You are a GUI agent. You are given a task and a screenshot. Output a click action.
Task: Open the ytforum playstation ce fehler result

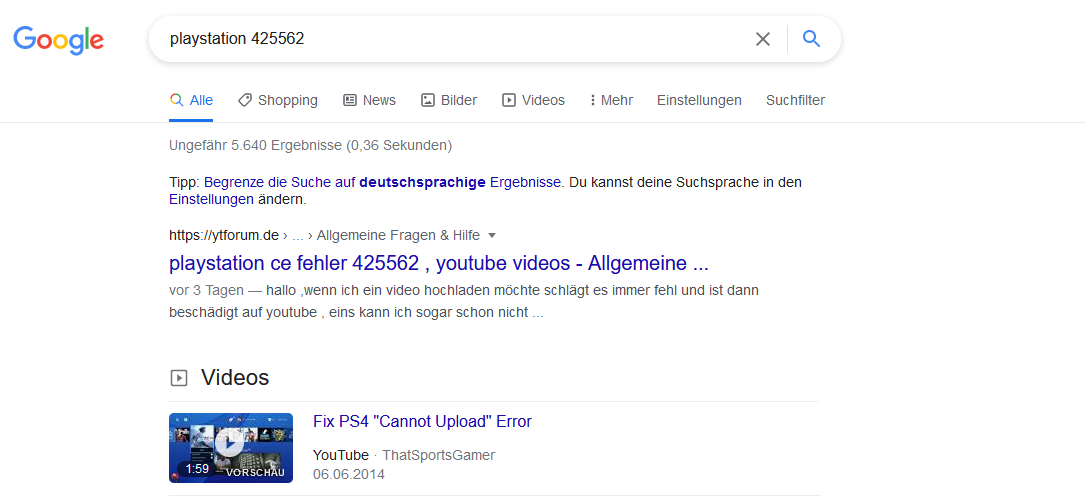438,263
